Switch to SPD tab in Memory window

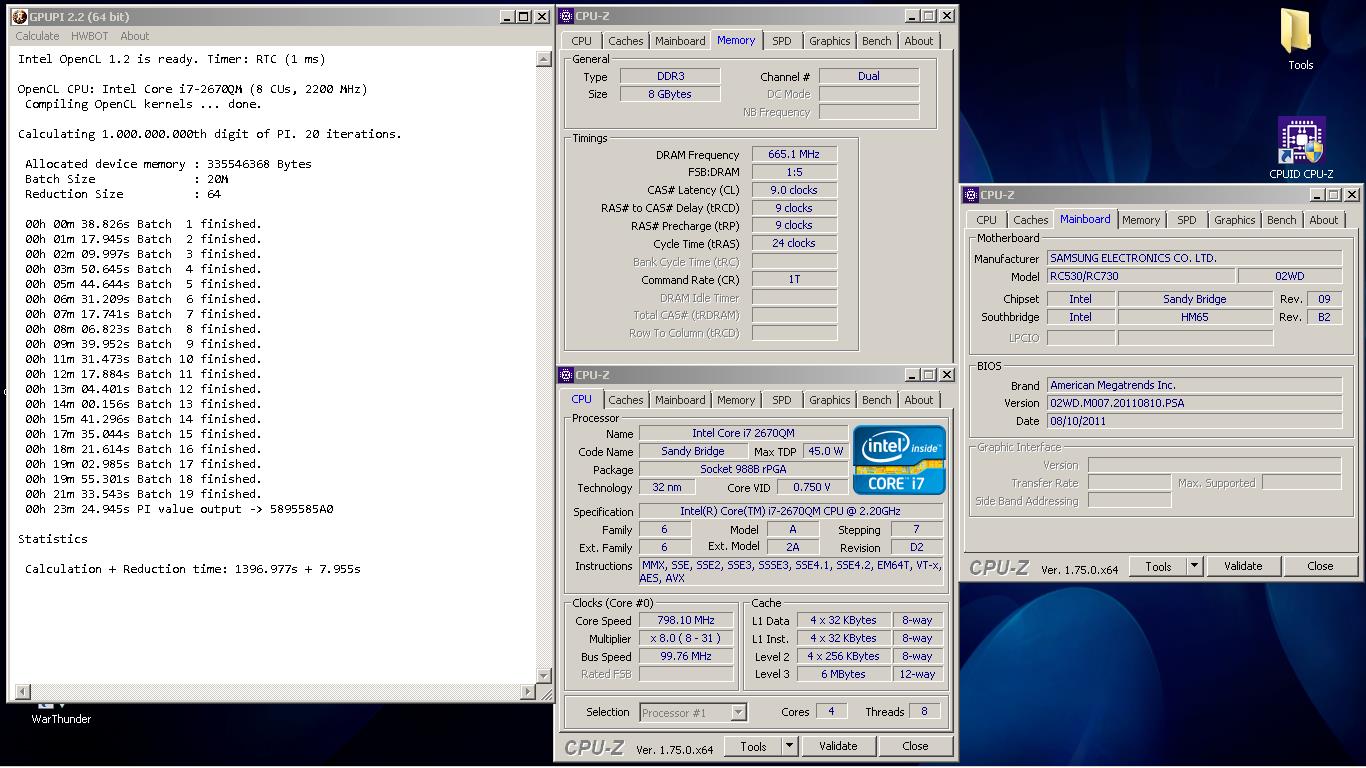[x=782, y=41]
